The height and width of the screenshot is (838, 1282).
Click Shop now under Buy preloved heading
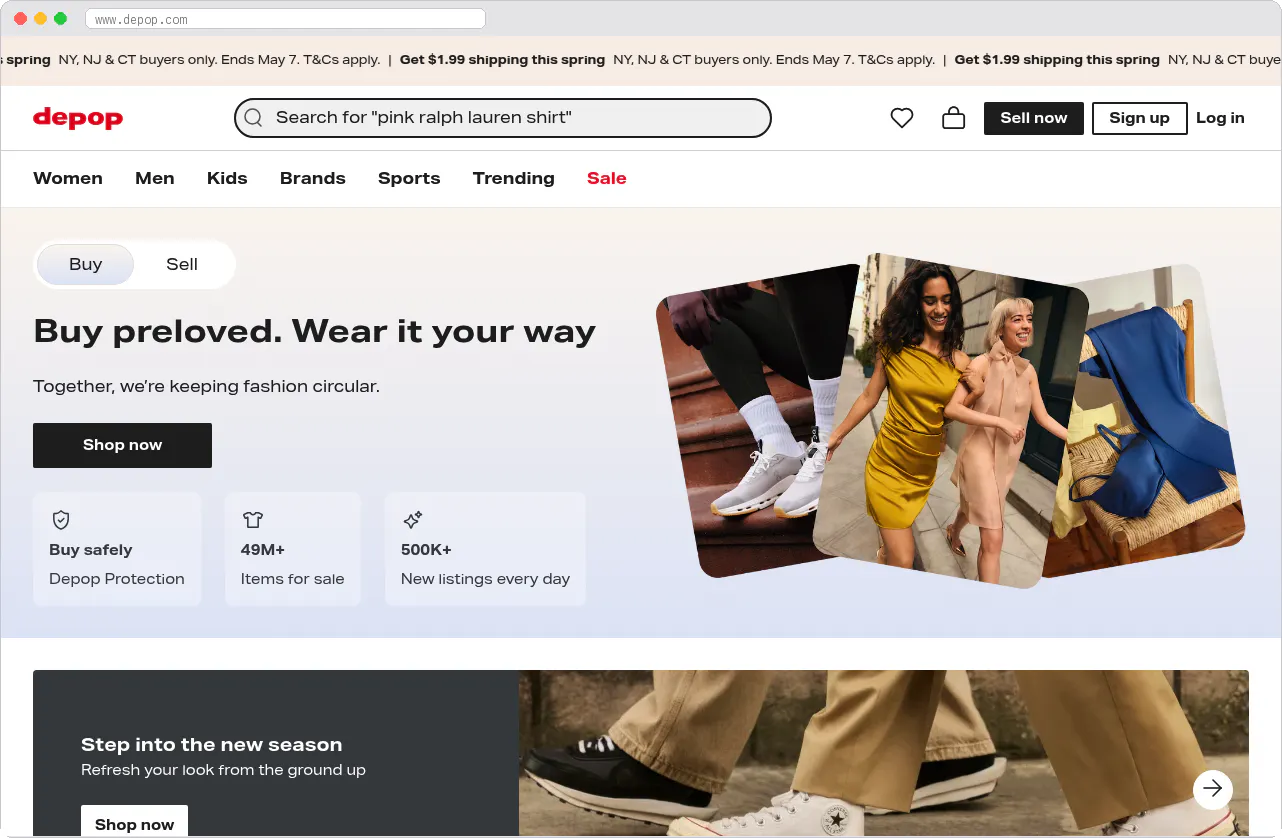pyautogui.click(x=122, y=445)
